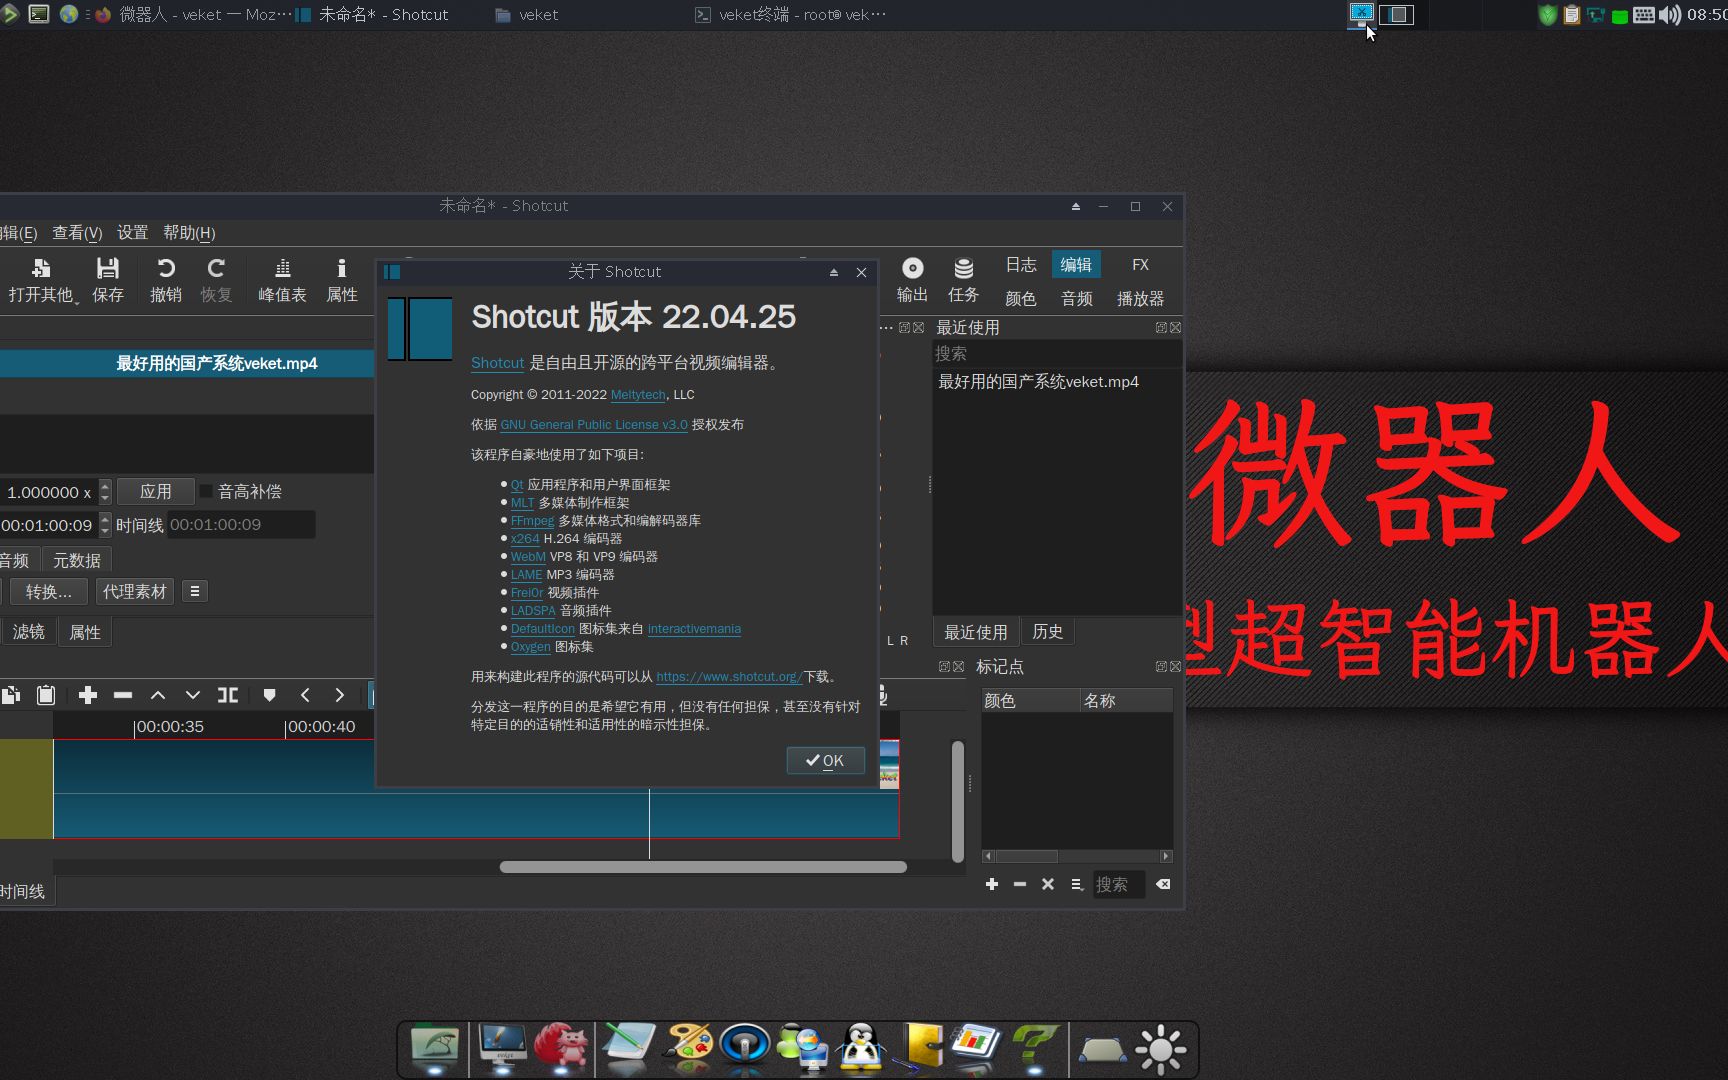Add a marker with timeline marker icon

click(x=269, y=695)
